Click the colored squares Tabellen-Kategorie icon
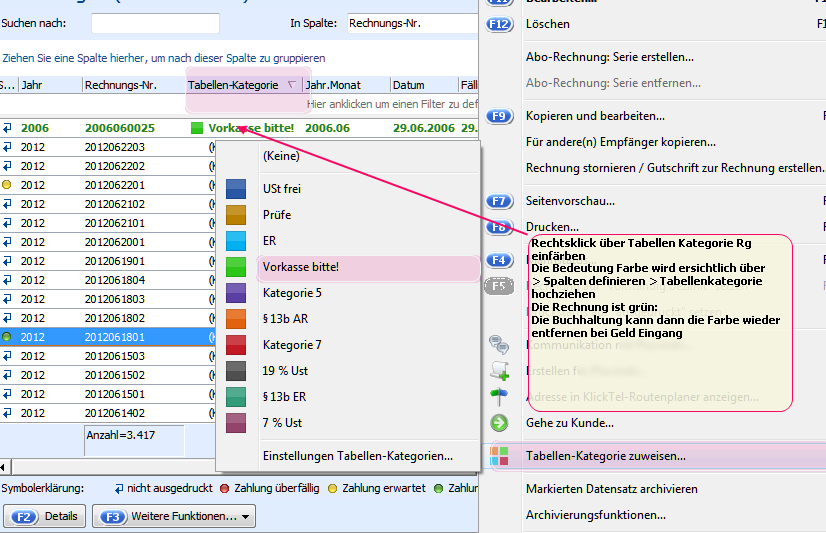The height and width of the screenshot is (533, 826). pyautogui.click(x=499, y=456)
